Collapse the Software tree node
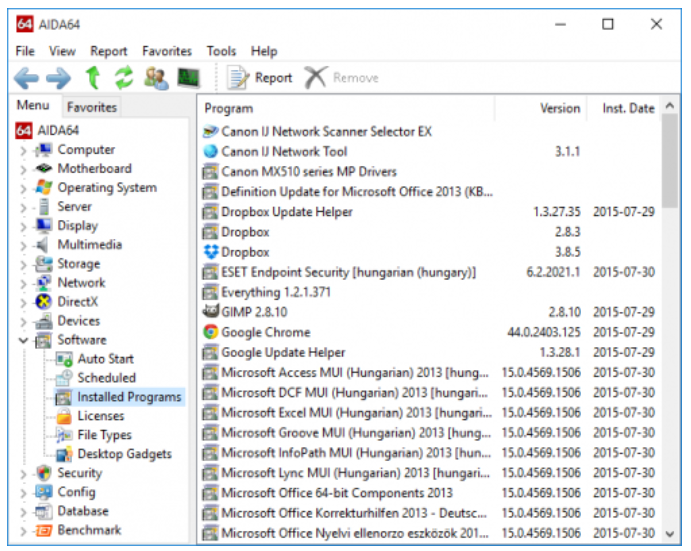 [x=23, y=340]
